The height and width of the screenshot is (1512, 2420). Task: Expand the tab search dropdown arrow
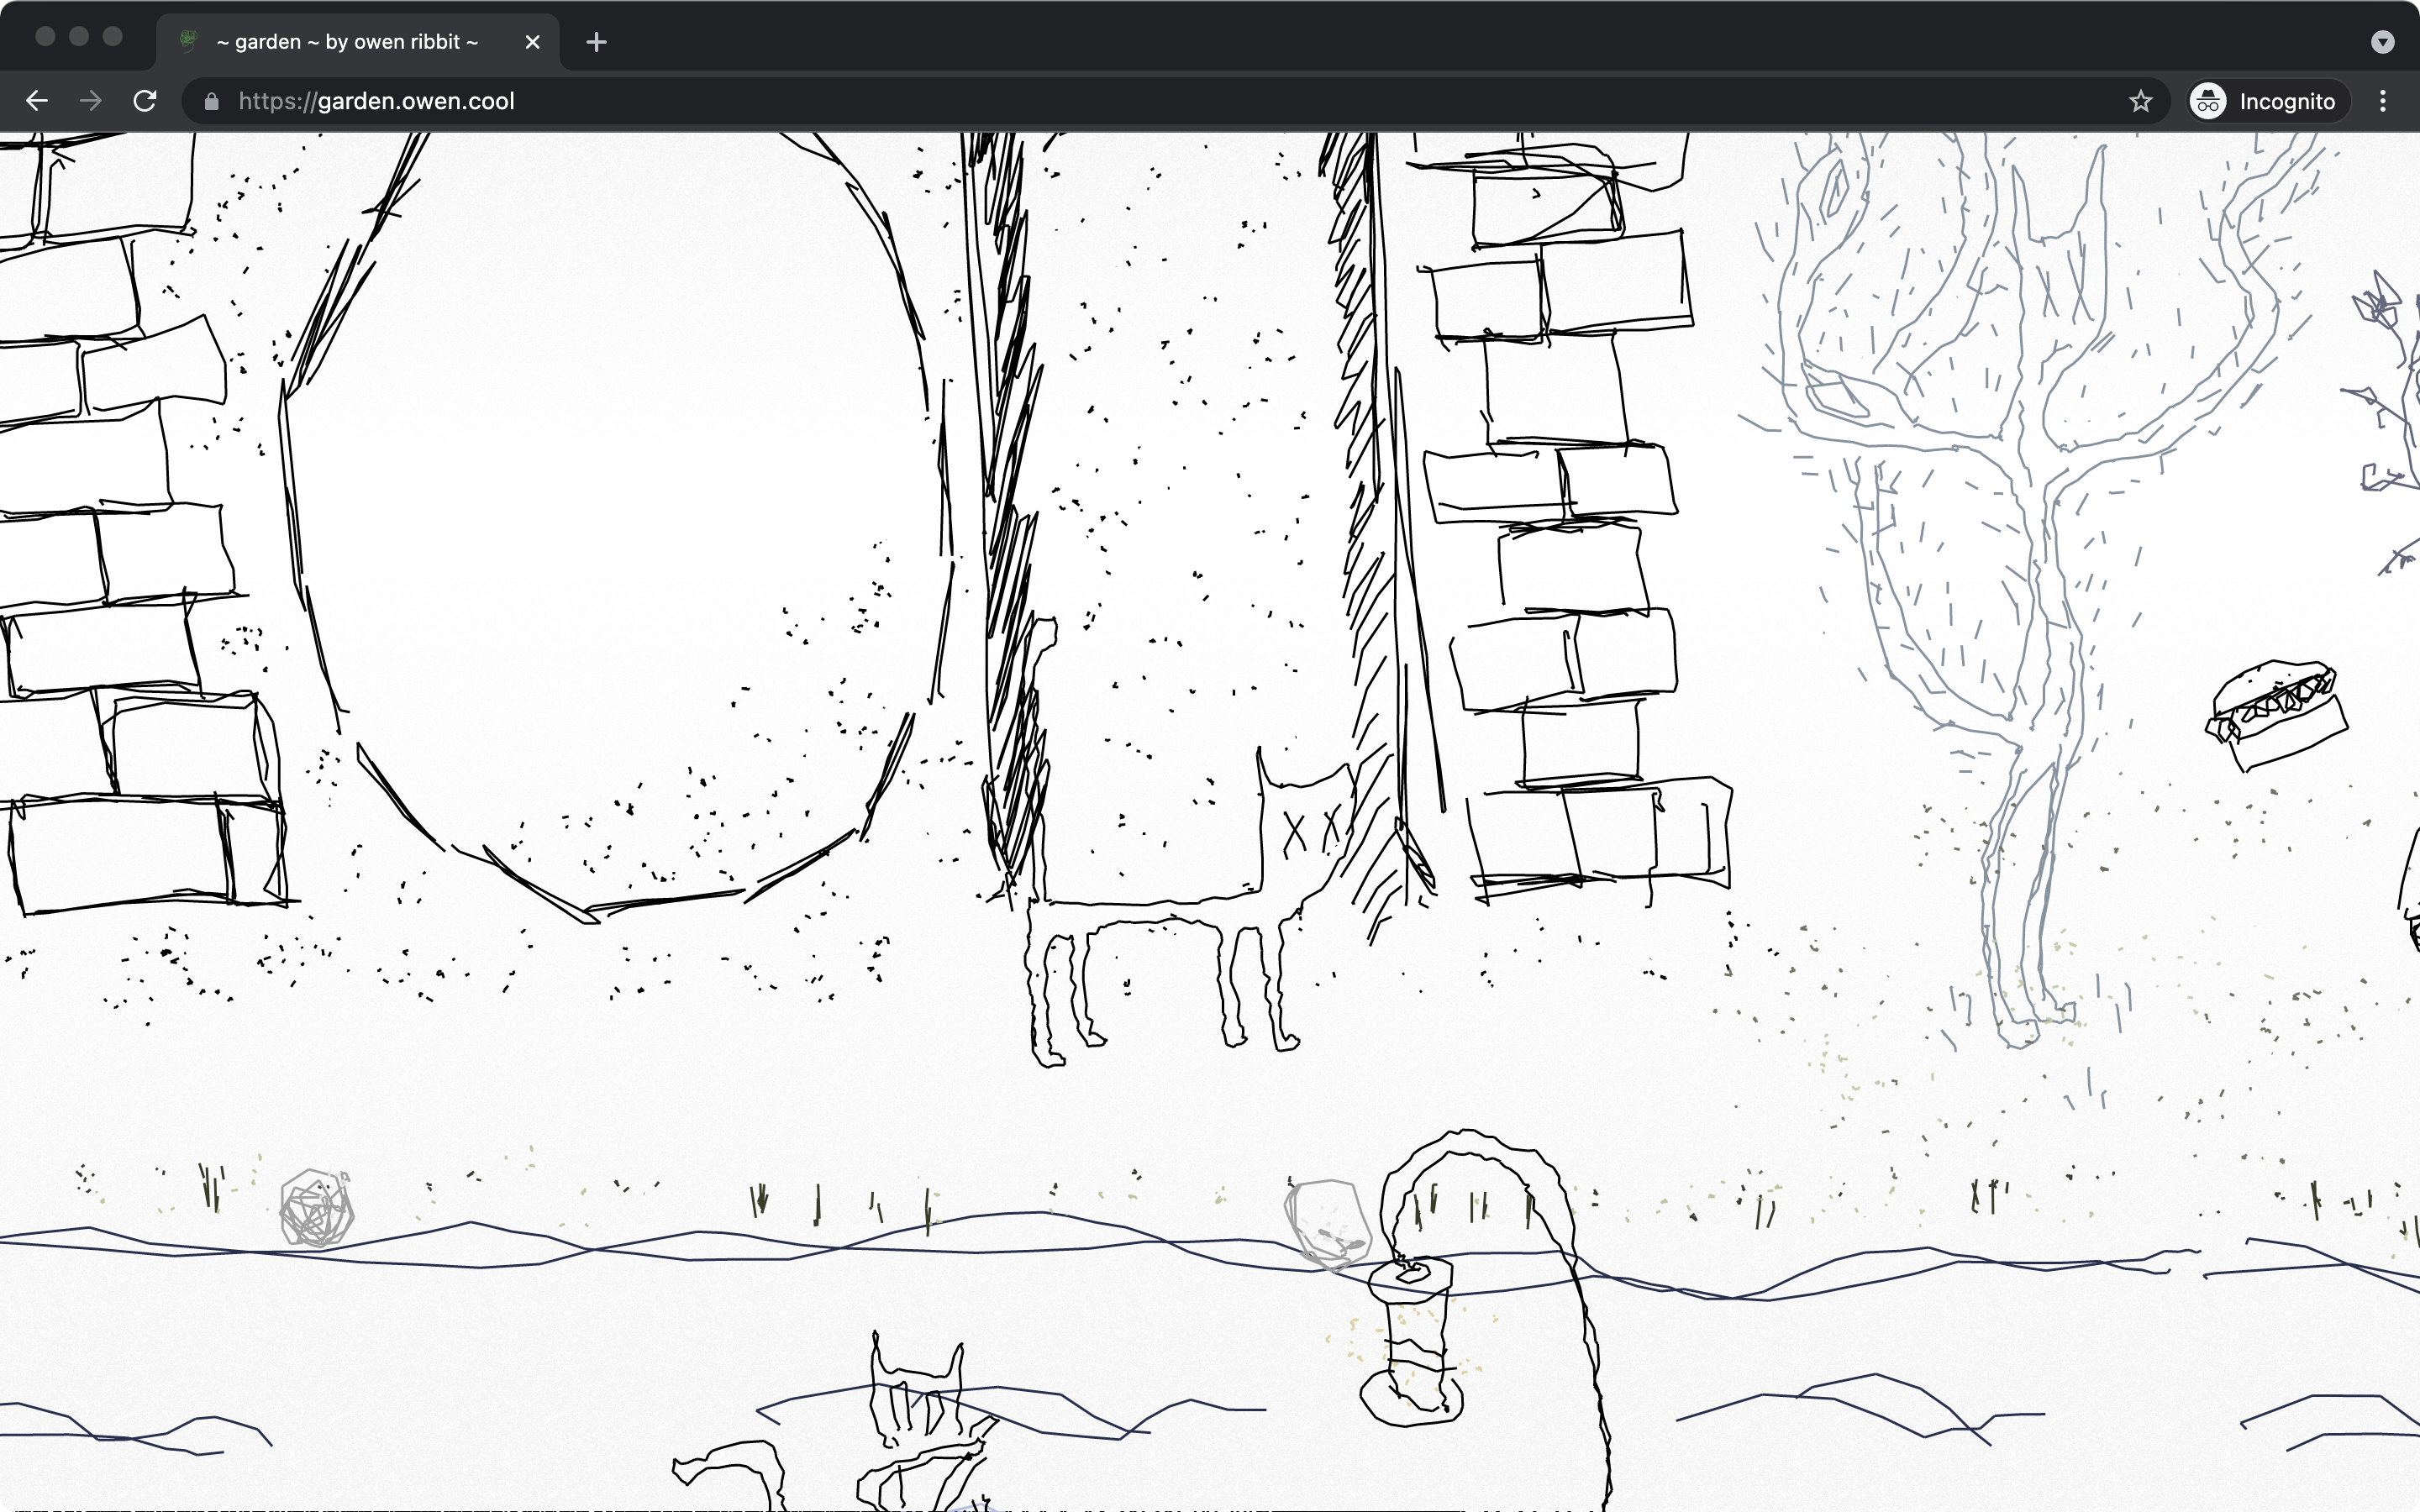pos(2383,42)
